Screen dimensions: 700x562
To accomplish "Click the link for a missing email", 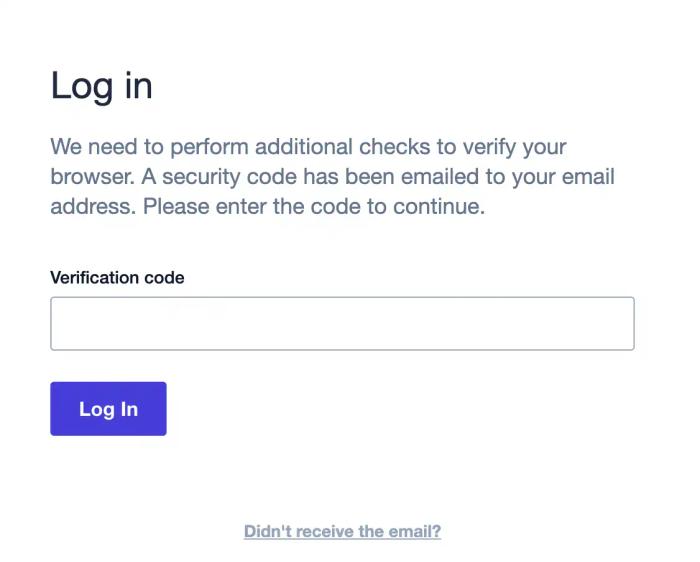I will [342, 531].
